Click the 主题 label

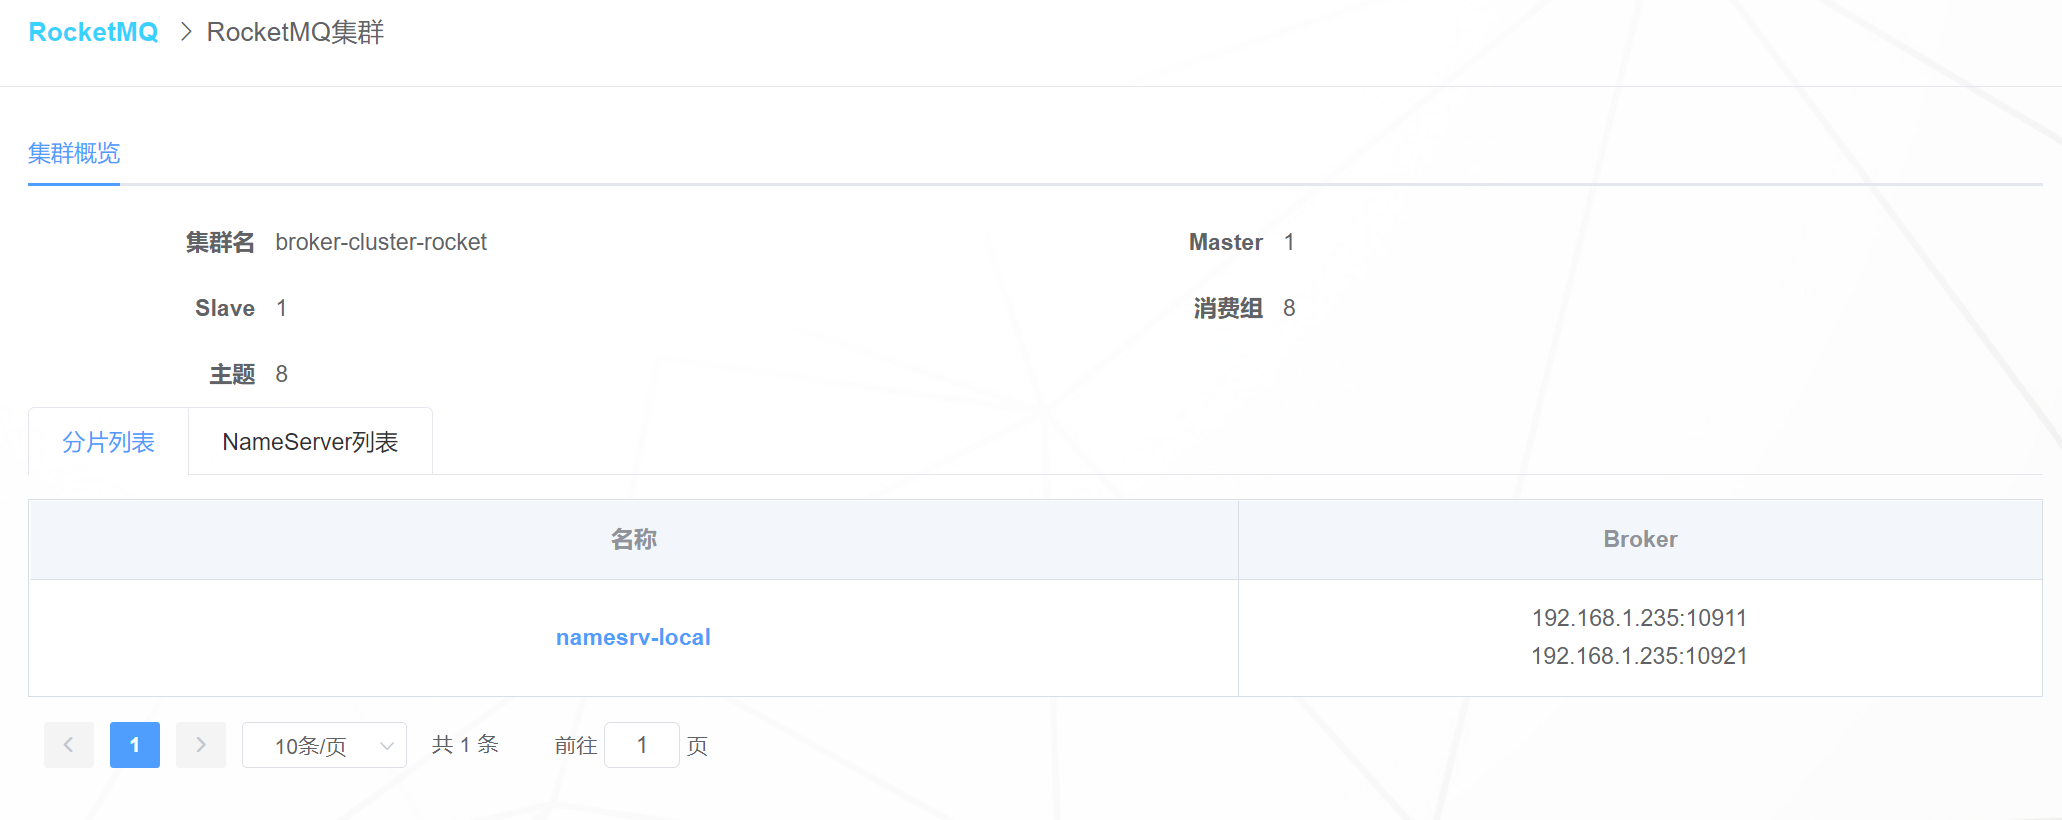233,374
